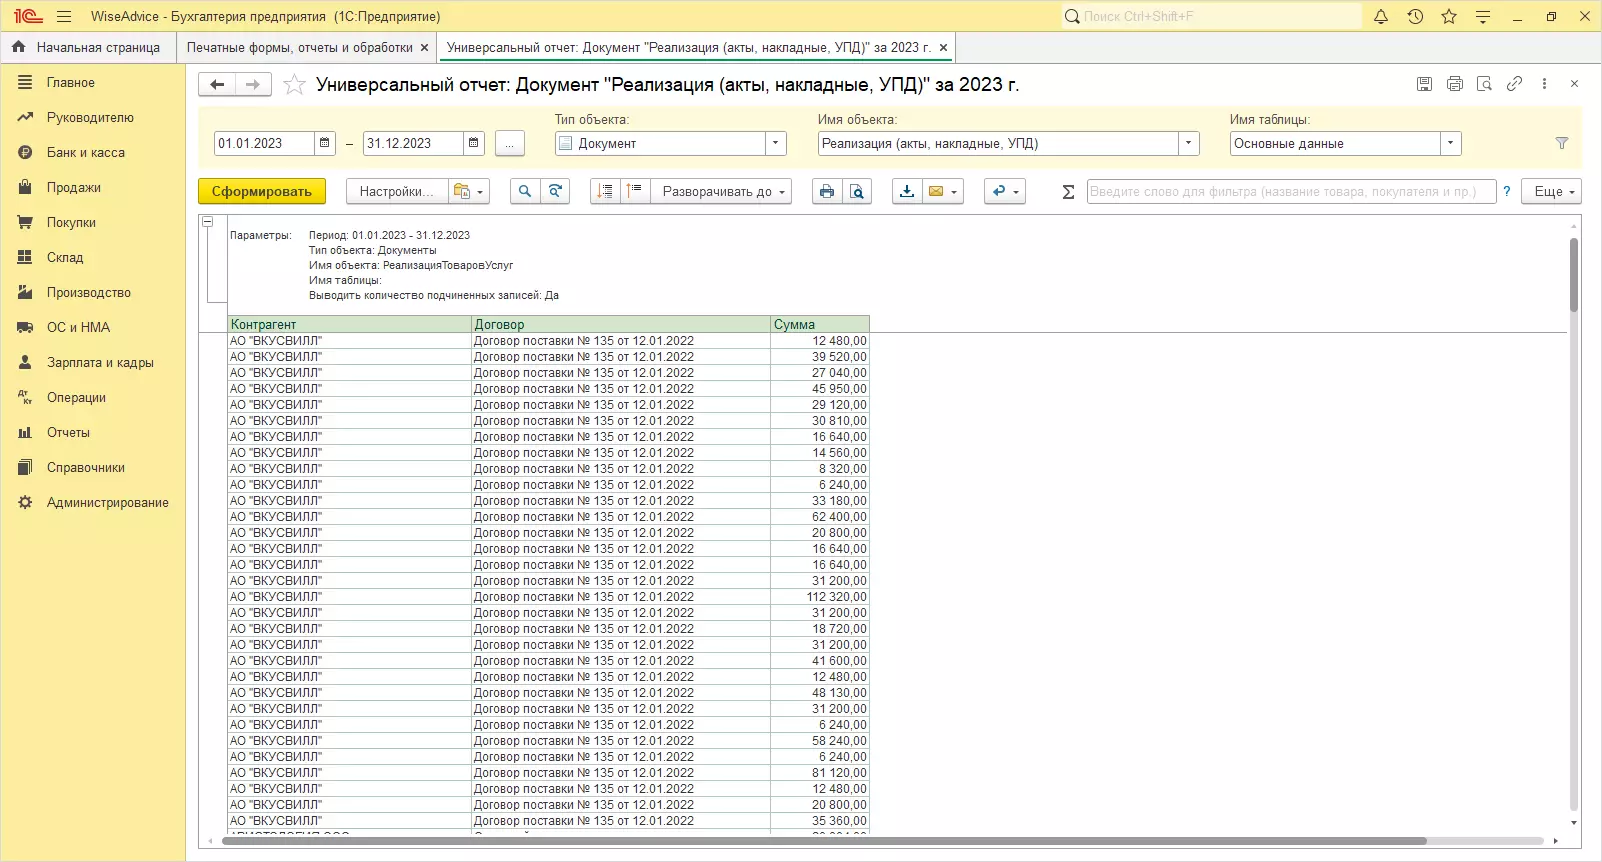Open the Зарплата и кадры menu section
Viewport: 1602px width, 862px height.
tap(100, 363)
